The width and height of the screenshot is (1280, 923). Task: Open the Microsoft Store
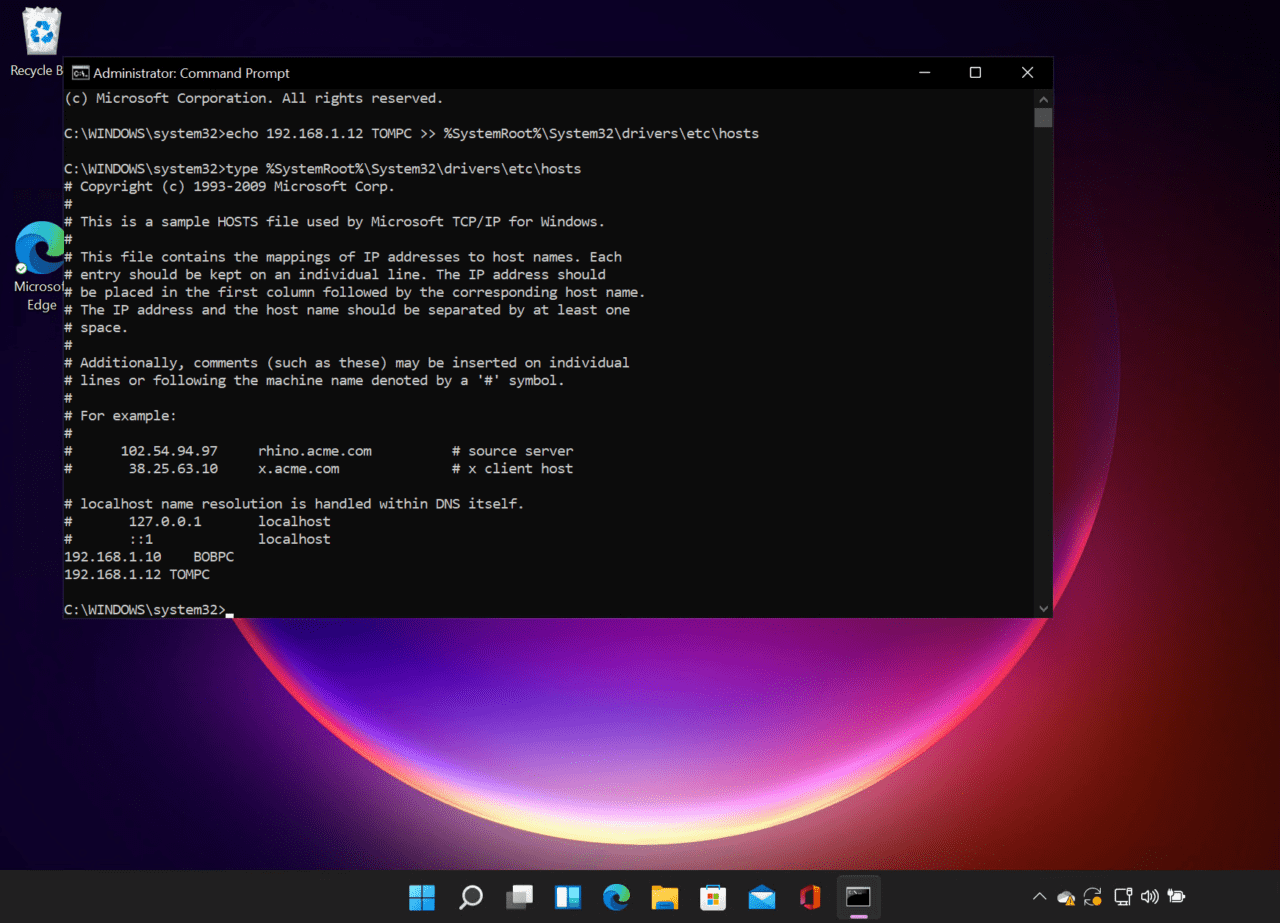713,897
